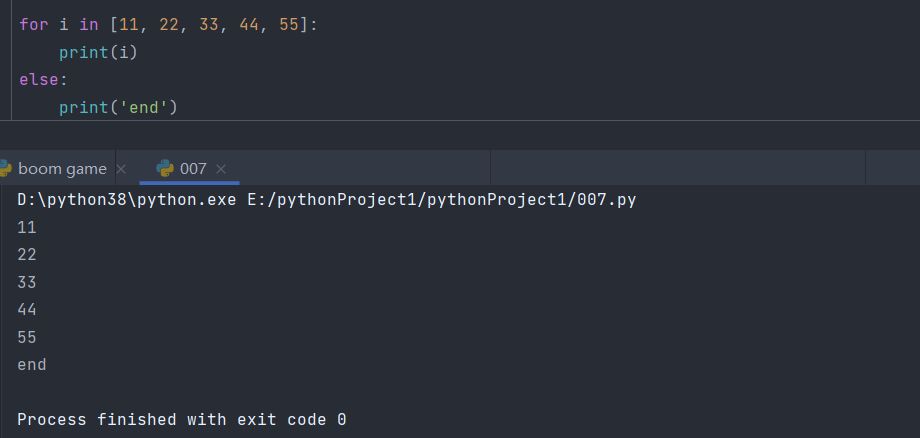This screenshot has height=438, width=920.
Task: Click the 'end' string literal in code
Action: pos(145,107)
